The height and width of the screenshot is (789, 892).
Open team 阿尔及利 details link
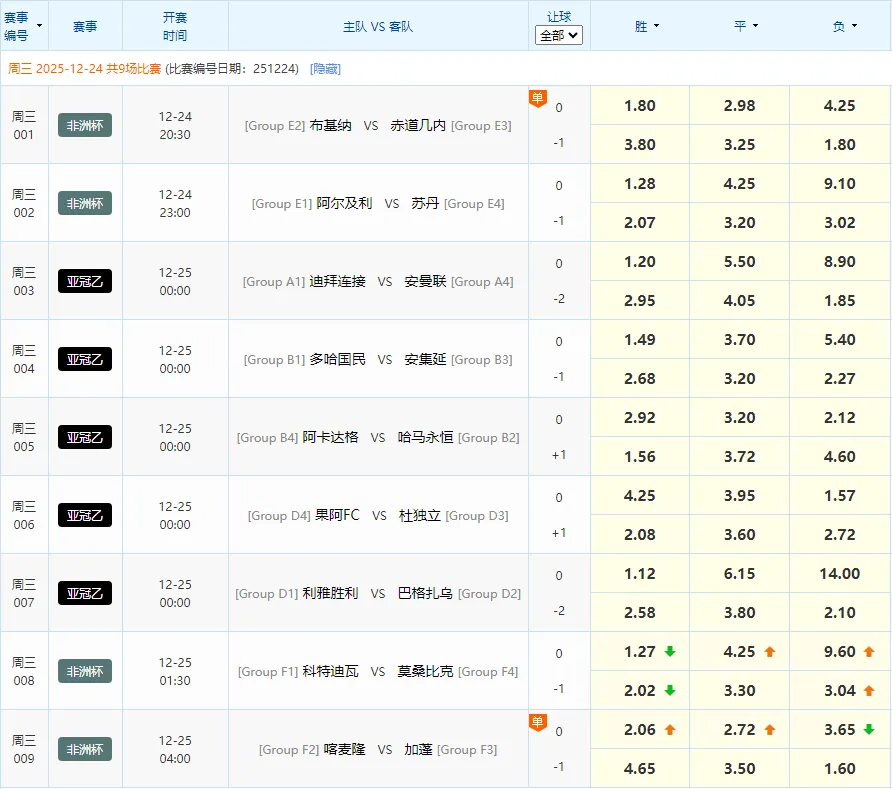[x=344, y=203]
